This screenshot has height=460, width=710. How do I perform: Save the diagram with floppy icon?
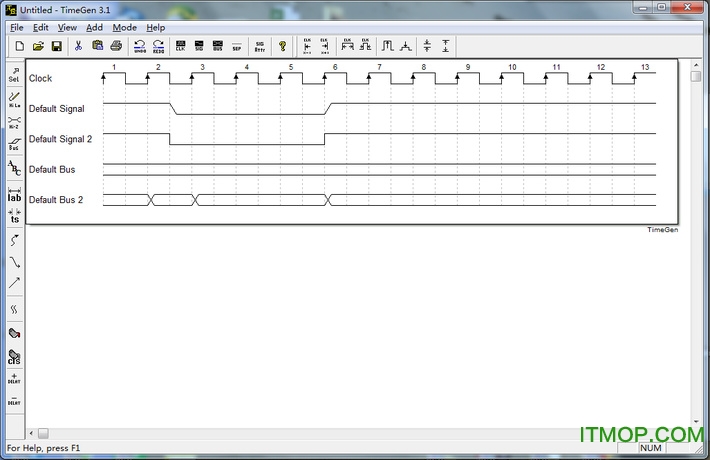click(57, 46)
